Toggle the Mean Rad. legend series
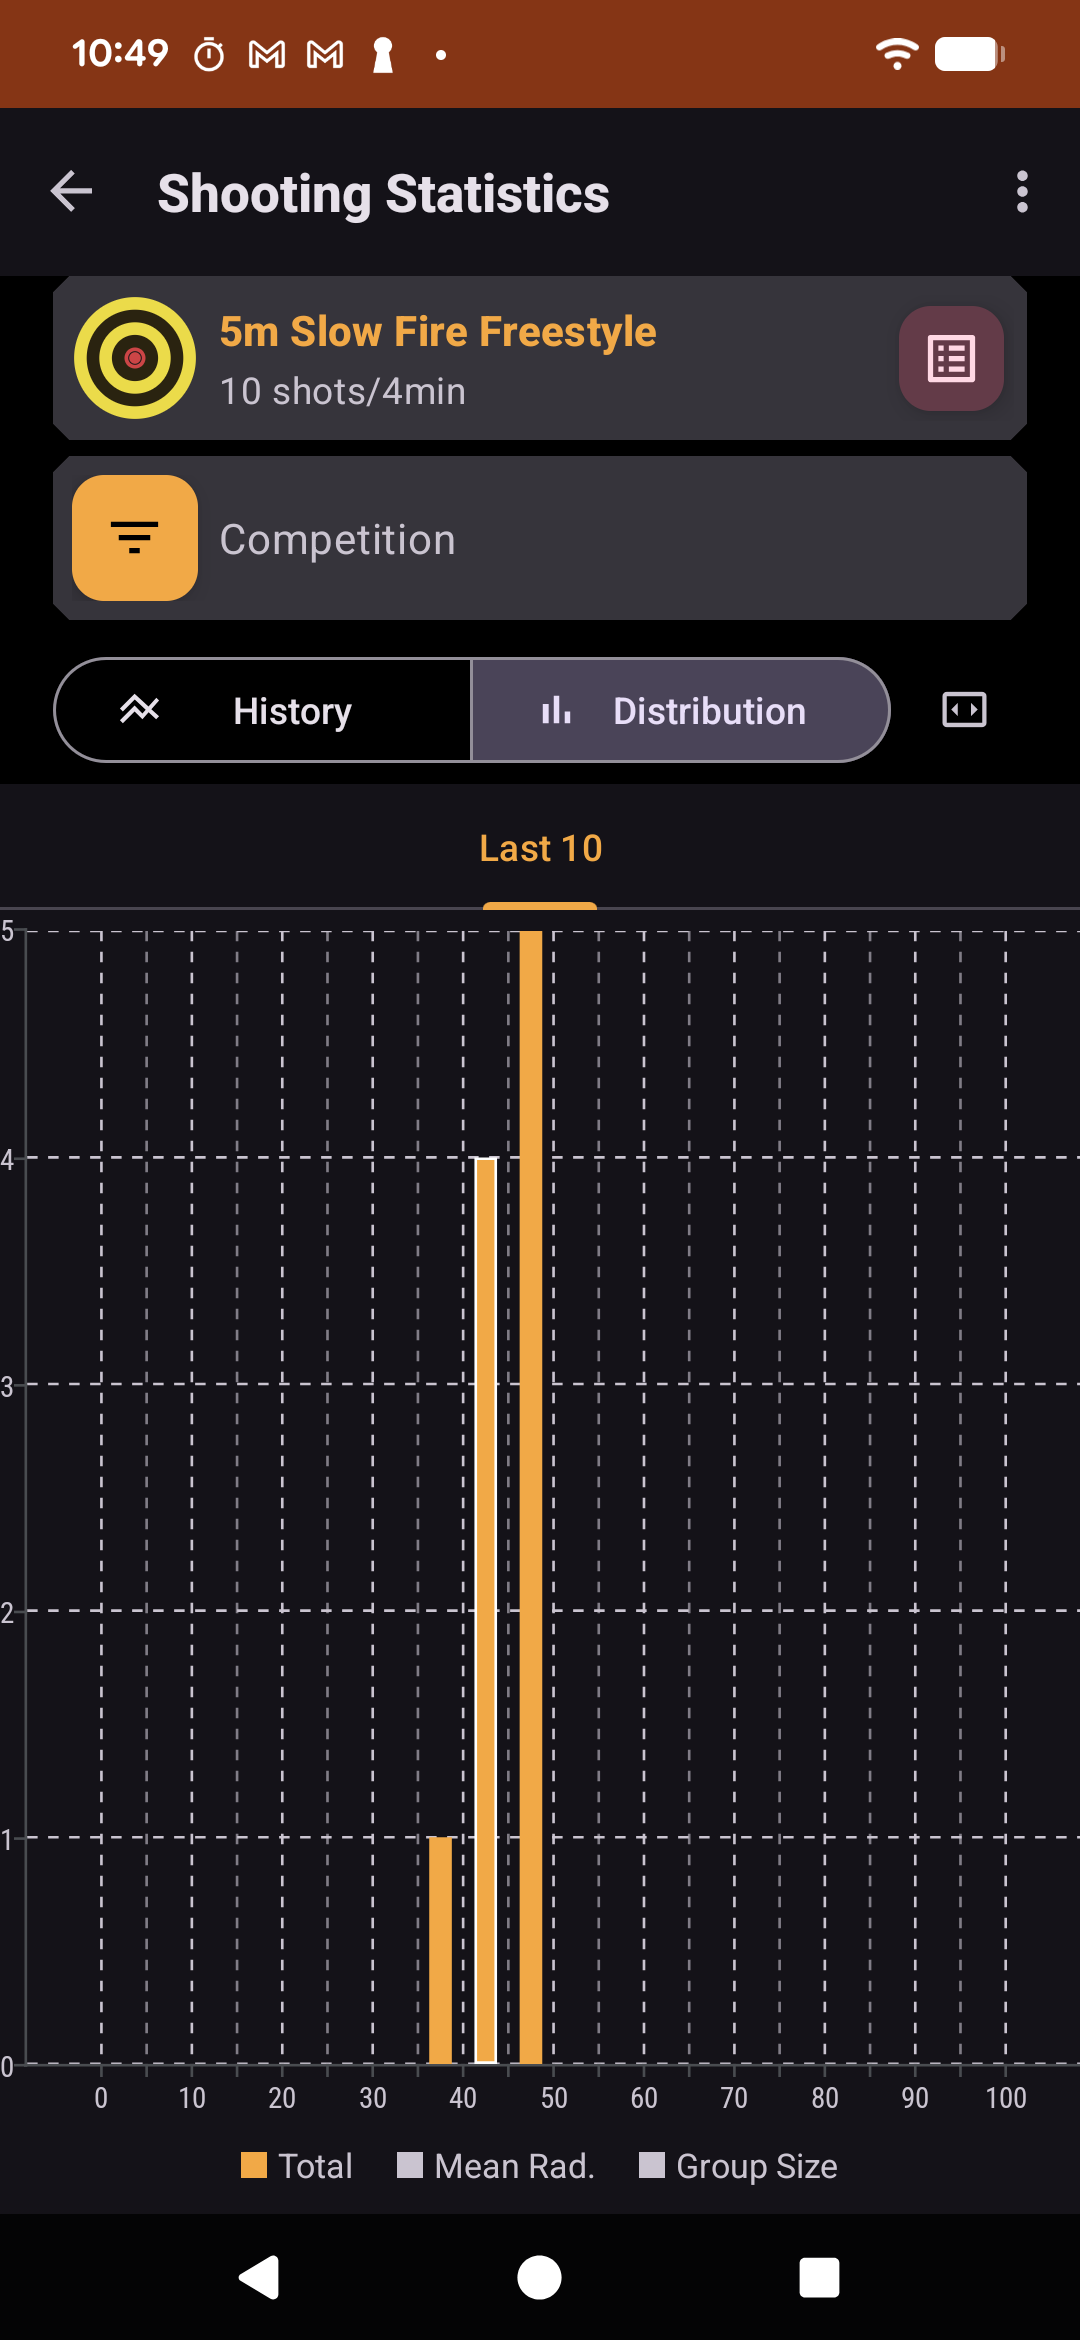 496,2166
